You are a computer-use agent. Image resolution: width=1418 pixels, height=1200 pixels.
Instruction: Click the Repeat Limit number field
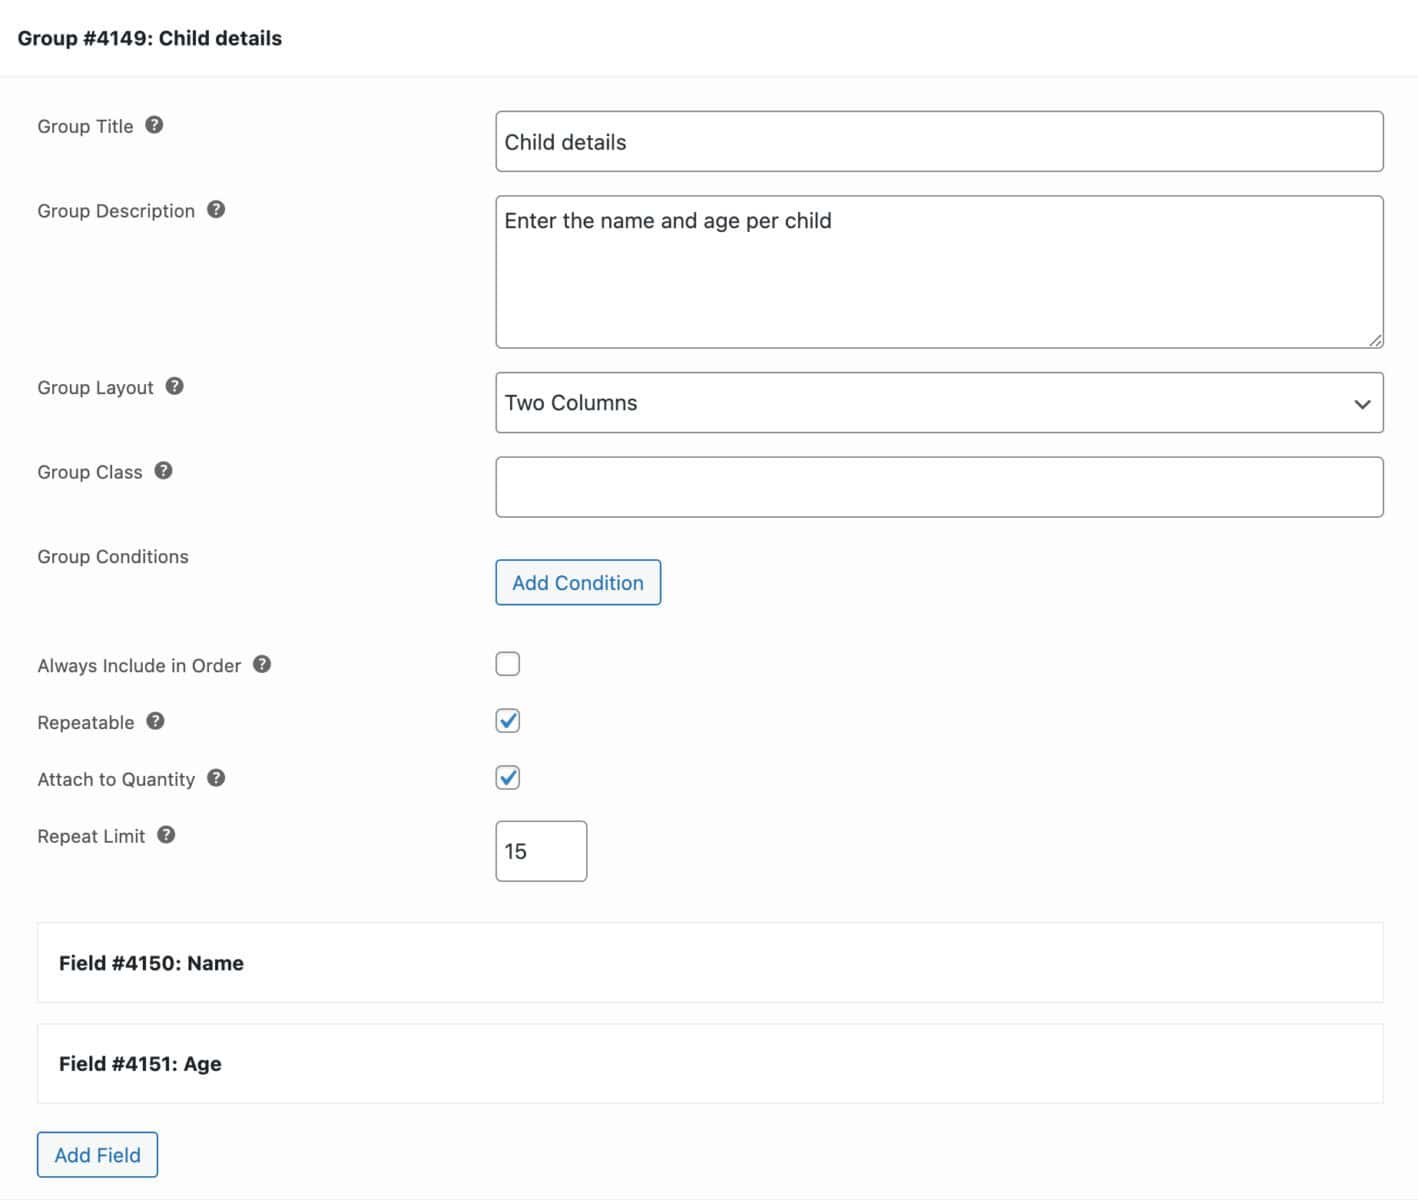click(541, 851)
